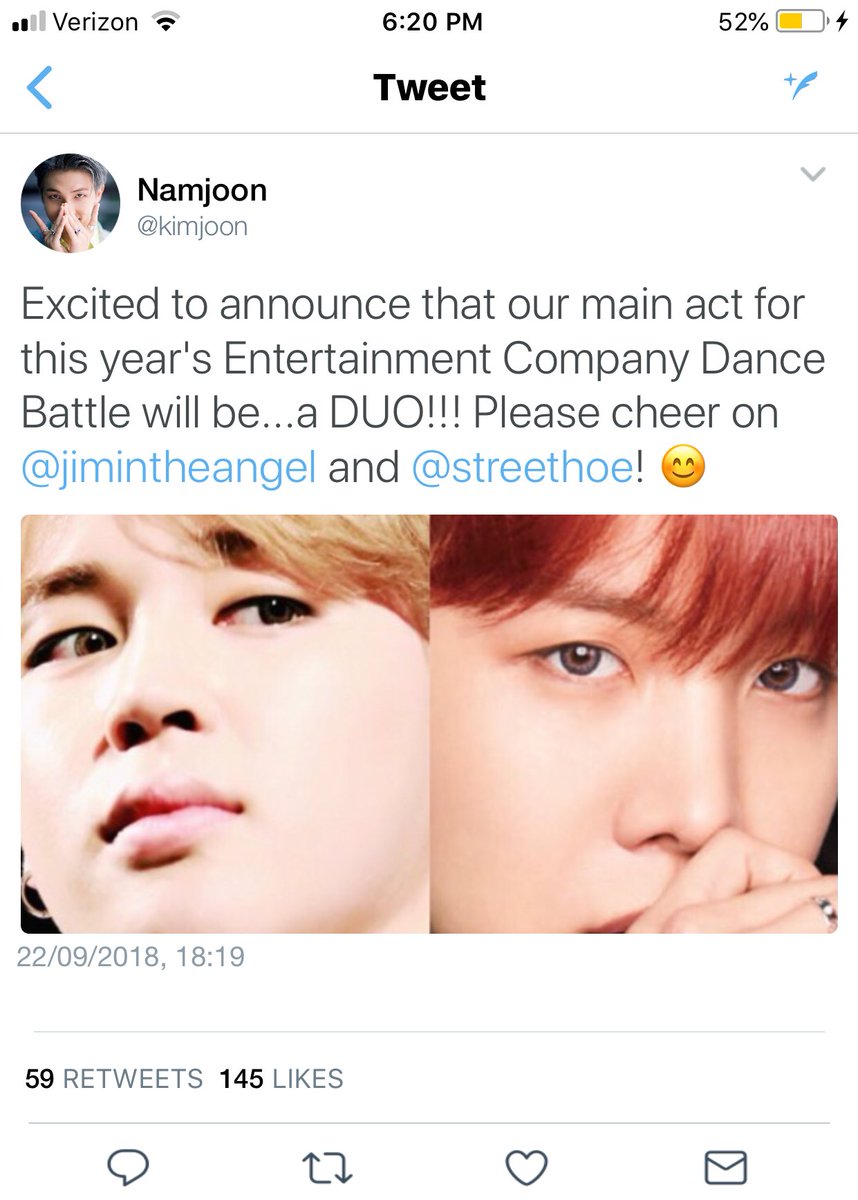Open the sparkle top tweets icon
The height and width of the screenshot is (1200, 858).
coord(803,87)
